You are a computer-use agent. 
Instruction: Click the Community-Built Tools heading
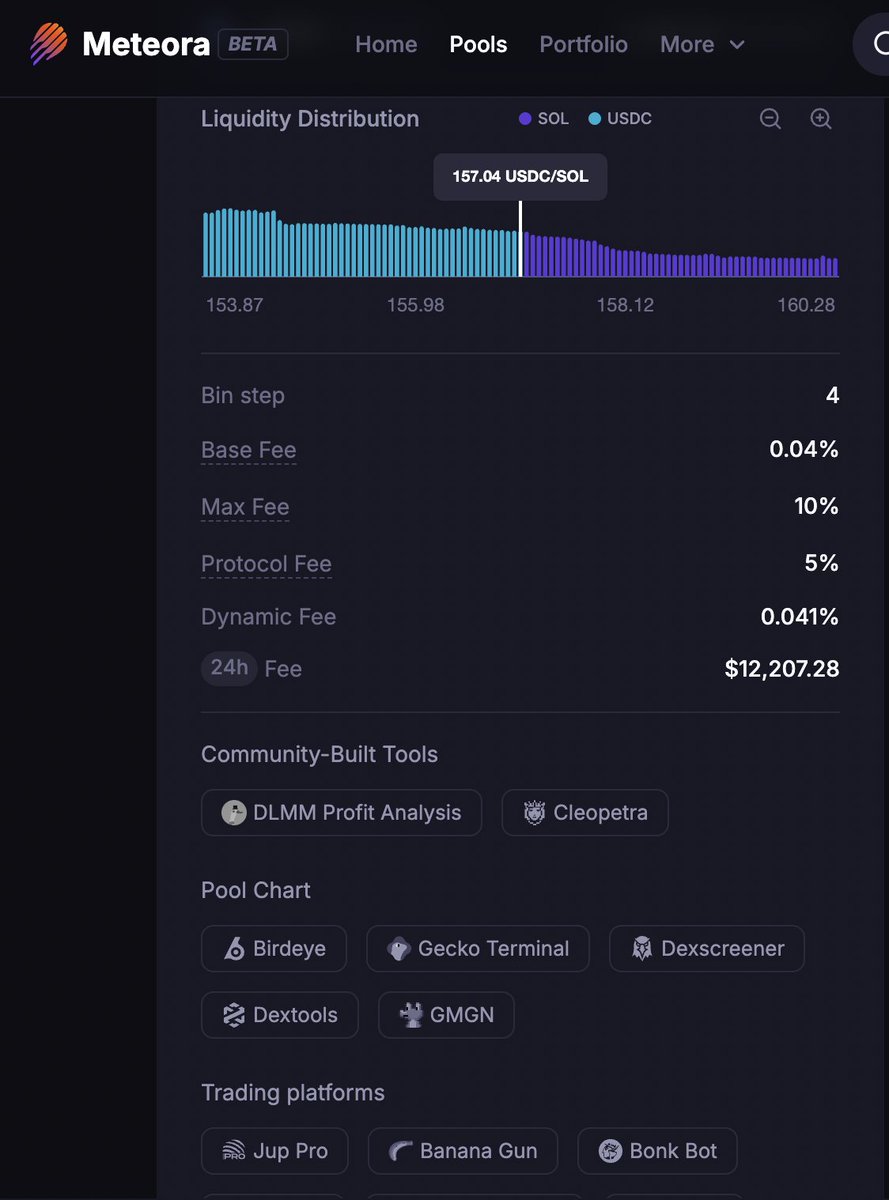point(320,754)
